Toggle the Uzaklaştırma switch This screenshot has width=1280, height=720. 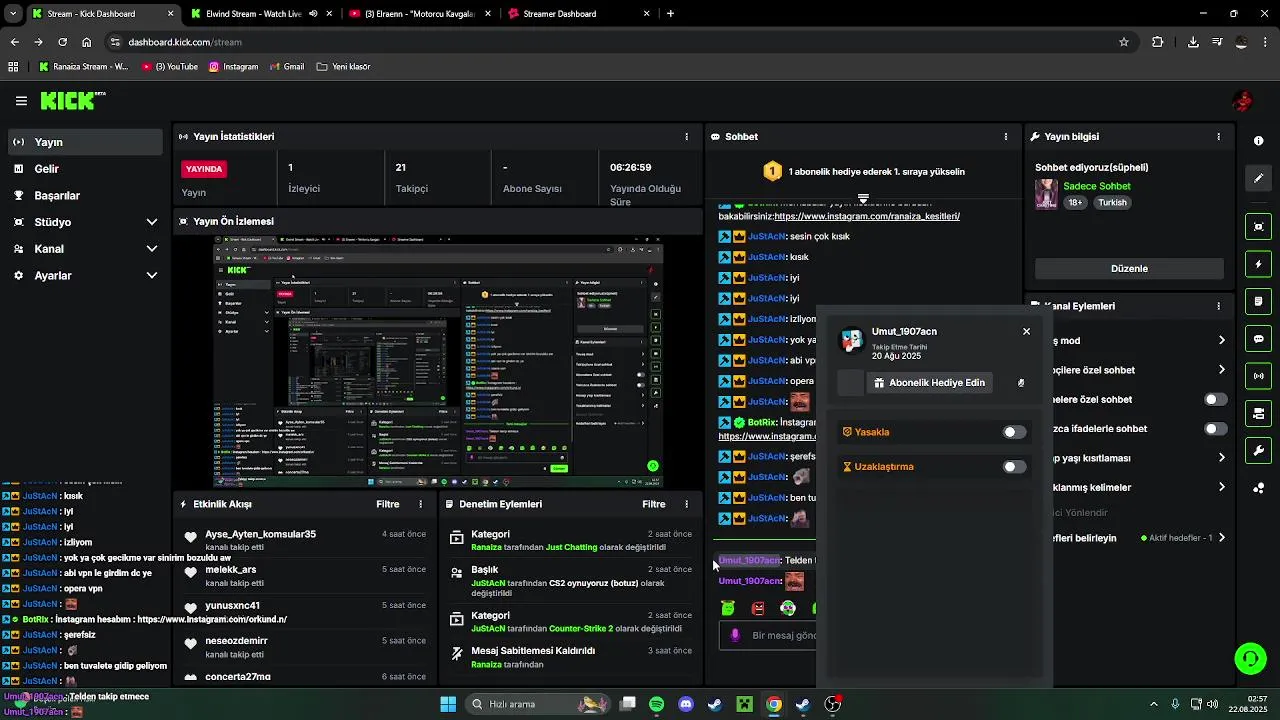pyautogui.click(x=1014, y=467)
